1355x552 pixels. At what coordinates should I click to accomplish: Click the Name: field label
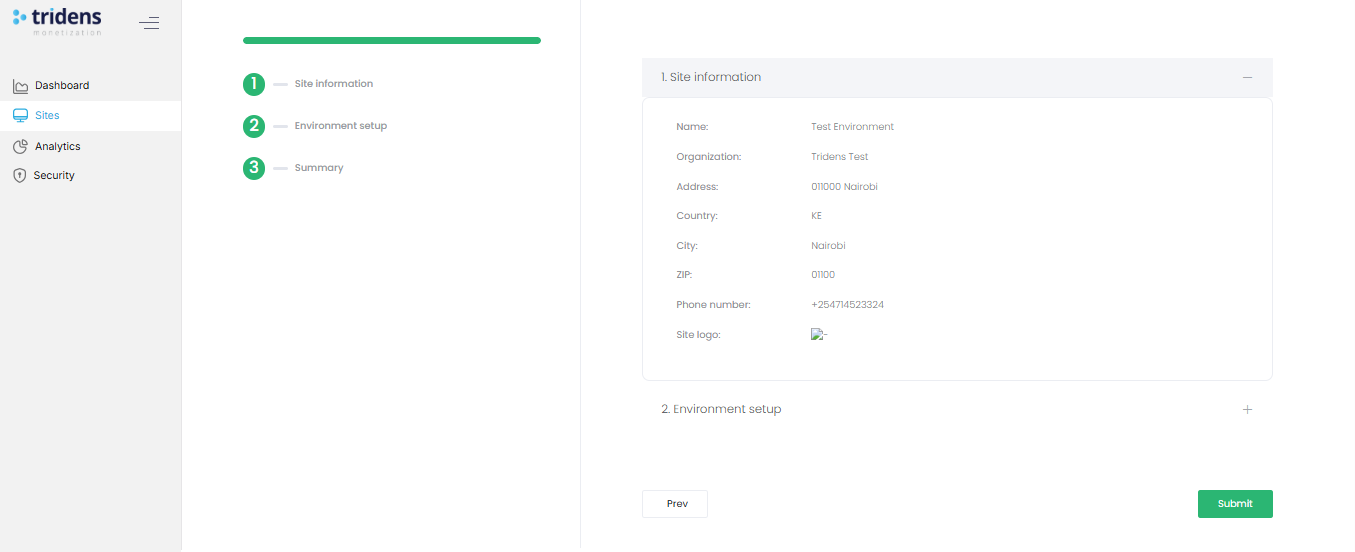692,127
